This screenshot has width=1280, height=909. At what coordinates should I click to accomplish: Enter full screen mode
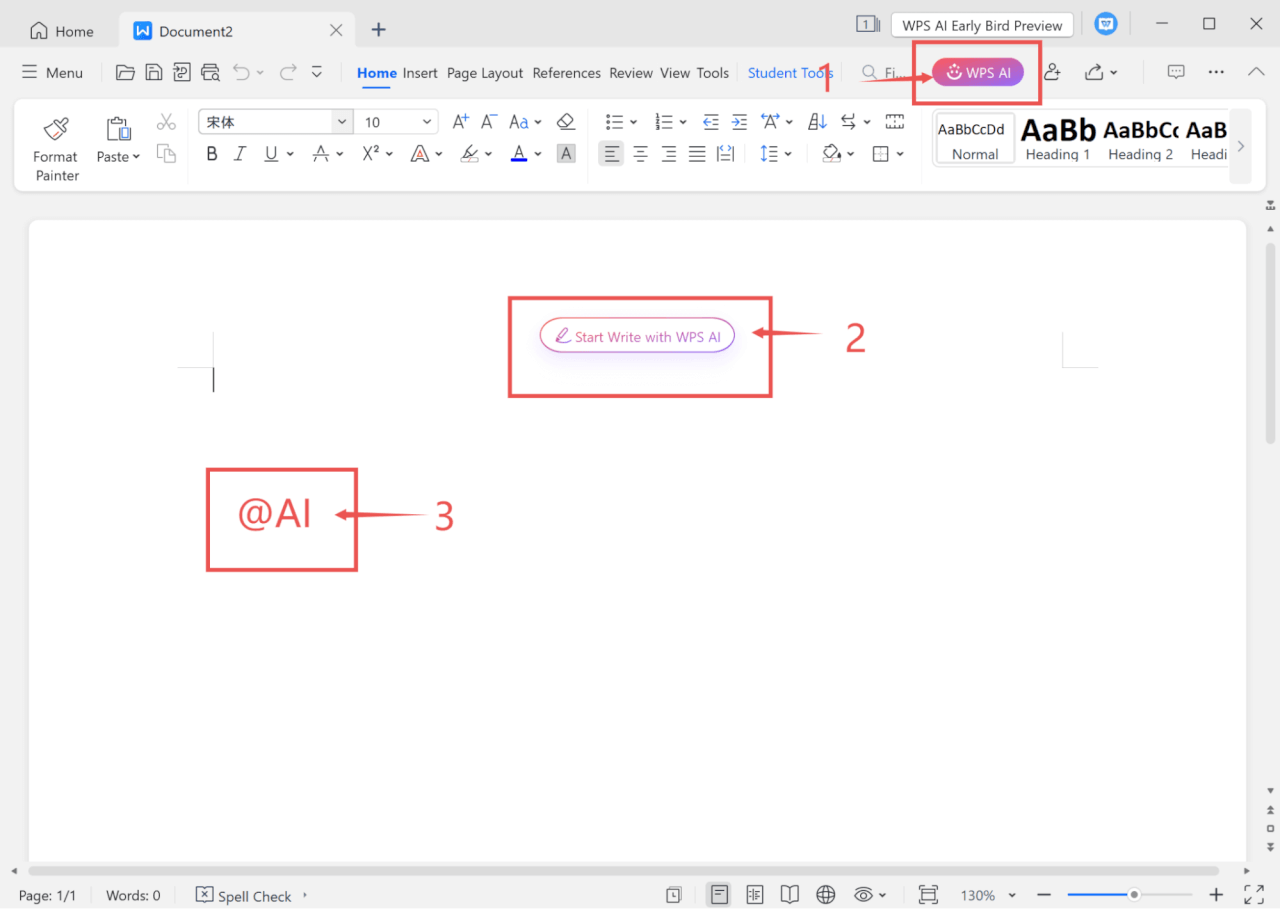1254,895
